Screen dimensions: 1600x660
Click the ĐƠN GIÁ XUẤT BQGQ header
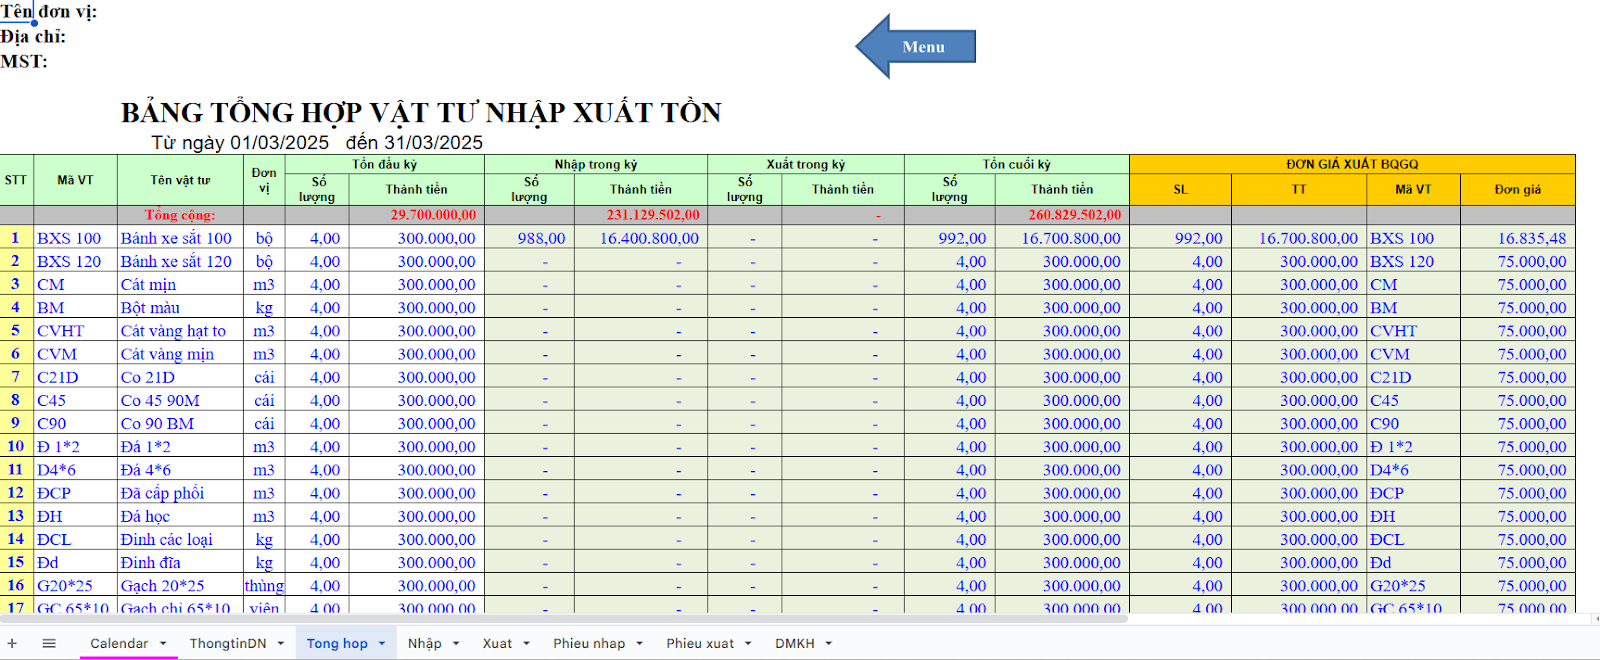(x=1352, y=164)
